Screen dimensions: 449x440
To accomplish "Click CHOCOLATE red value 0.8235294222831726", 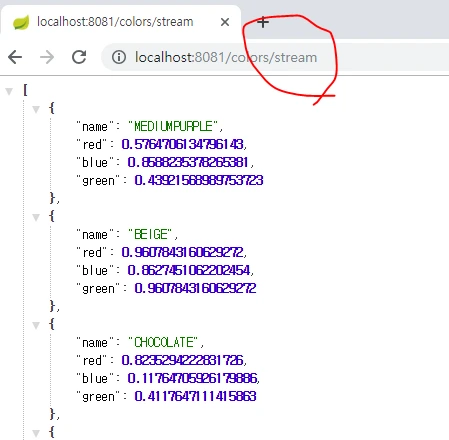I will point(182,360).
